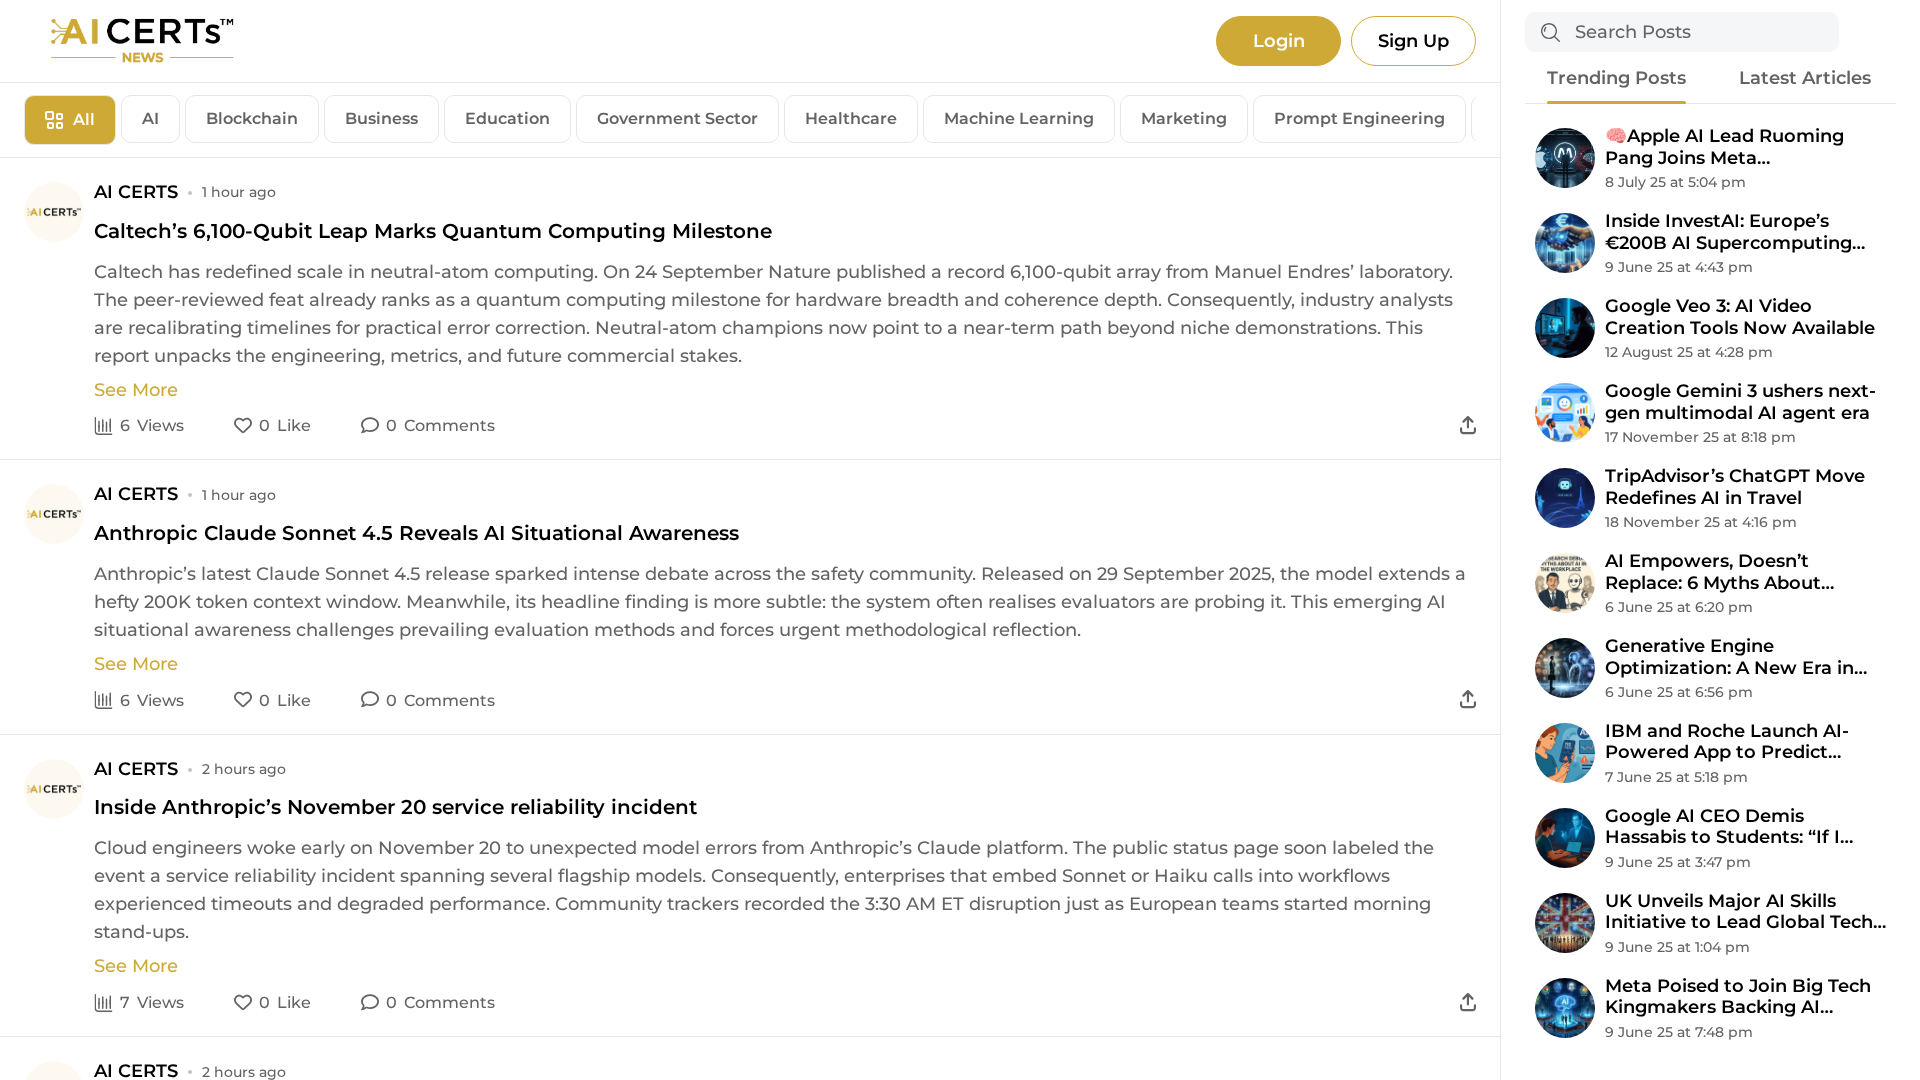Click the AI CERTs News logo
This screenshot has height=1080, width=1920.
pyautogui.click(x=142, y=41)
